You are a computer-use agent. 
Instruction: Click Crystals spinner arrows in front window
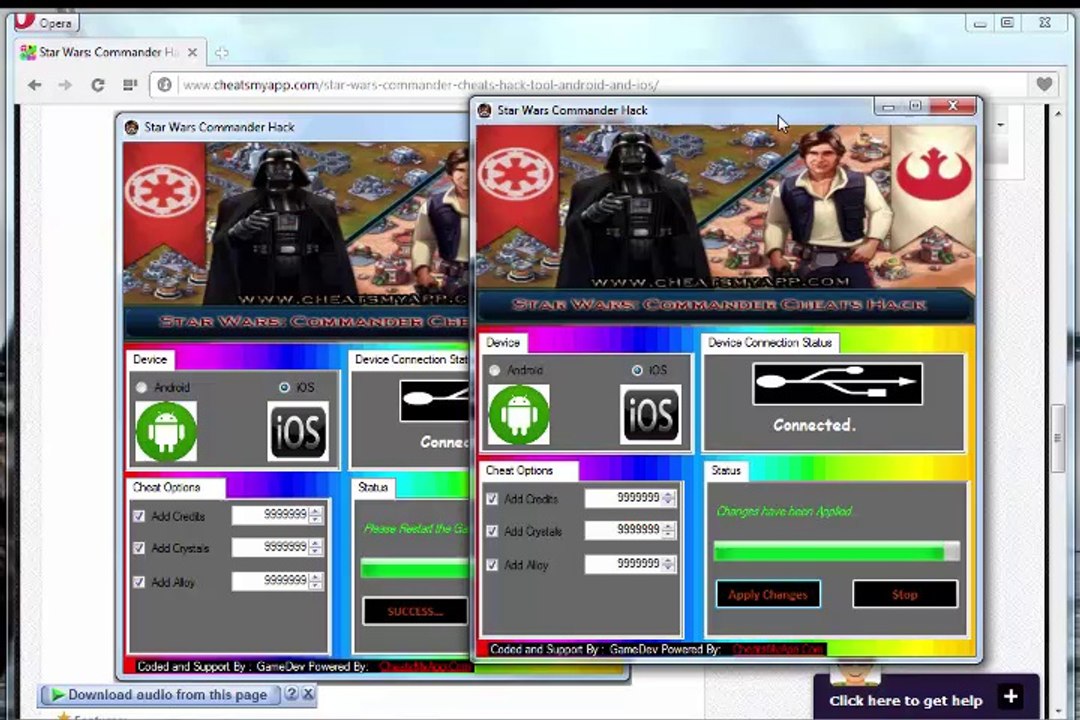[x=668, y=530]
